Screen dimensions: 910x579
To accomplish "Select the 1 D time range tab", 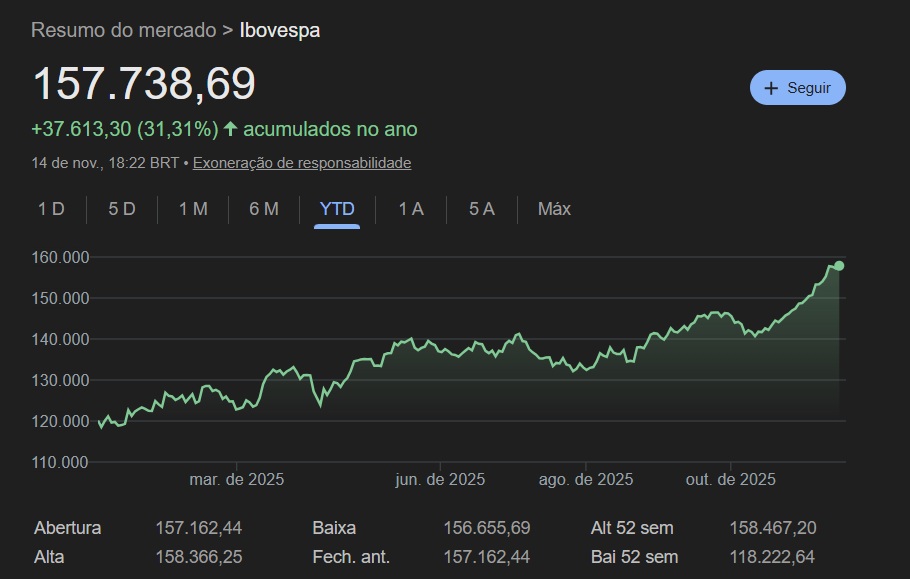I will (51, 209).
